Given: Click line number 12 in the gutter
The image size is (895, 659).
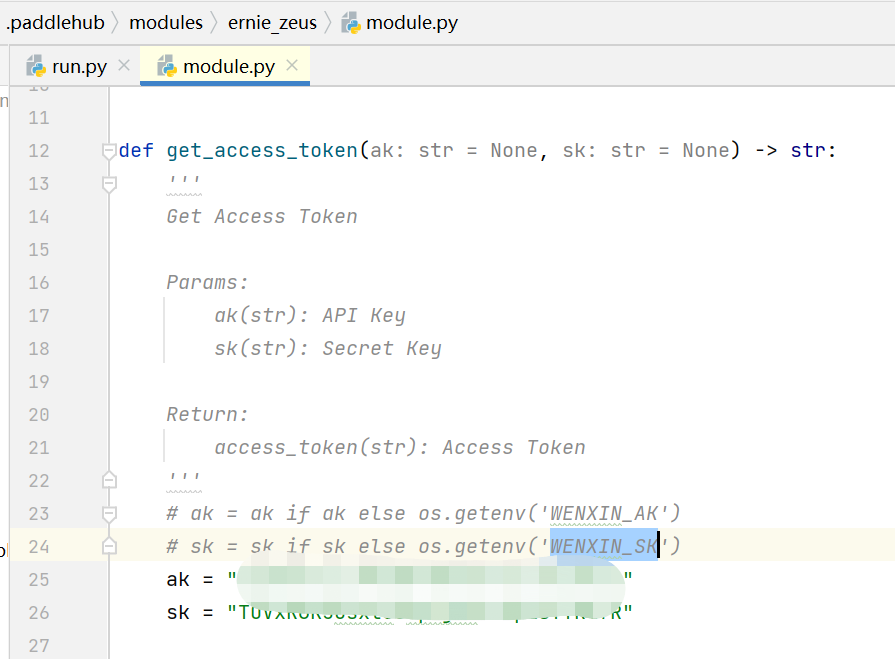Looking at the screenshot, I should [x=39, y=151].
